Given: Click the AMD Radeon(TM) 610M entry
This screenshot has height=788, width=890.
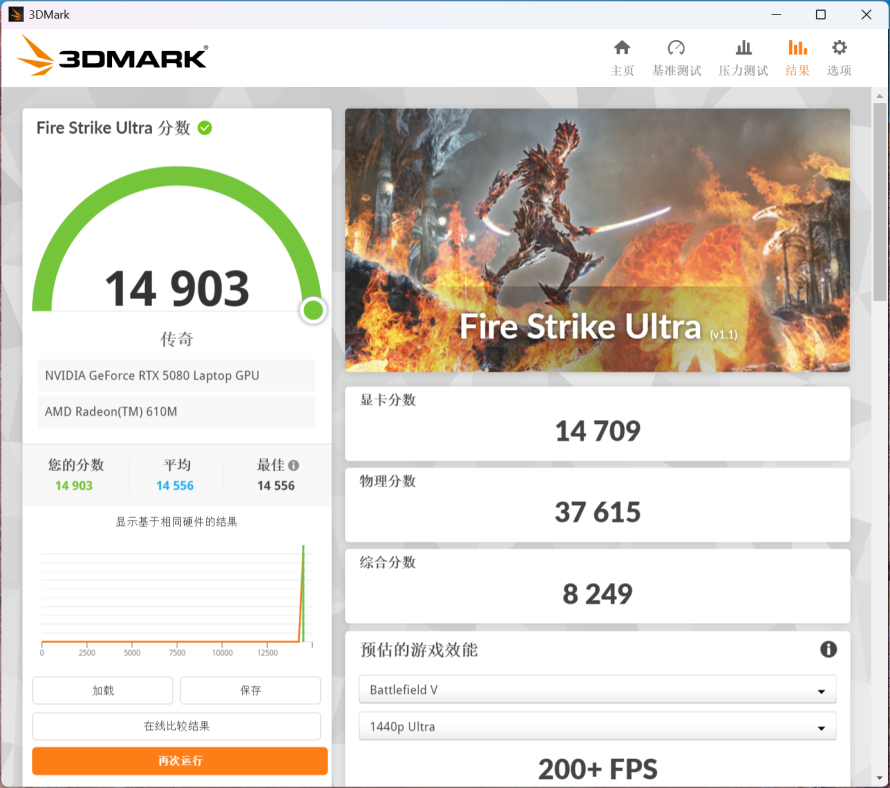Looking at the screenshot, I should (177, 411).
